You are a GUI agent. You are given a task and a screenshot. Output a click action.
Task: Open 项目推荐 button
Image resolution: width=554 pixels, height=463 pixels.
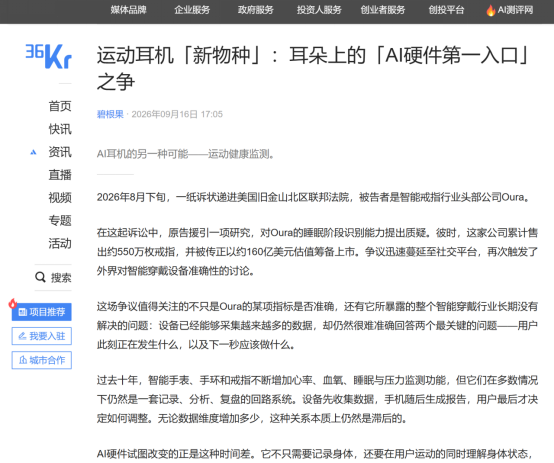click(42, 312)
